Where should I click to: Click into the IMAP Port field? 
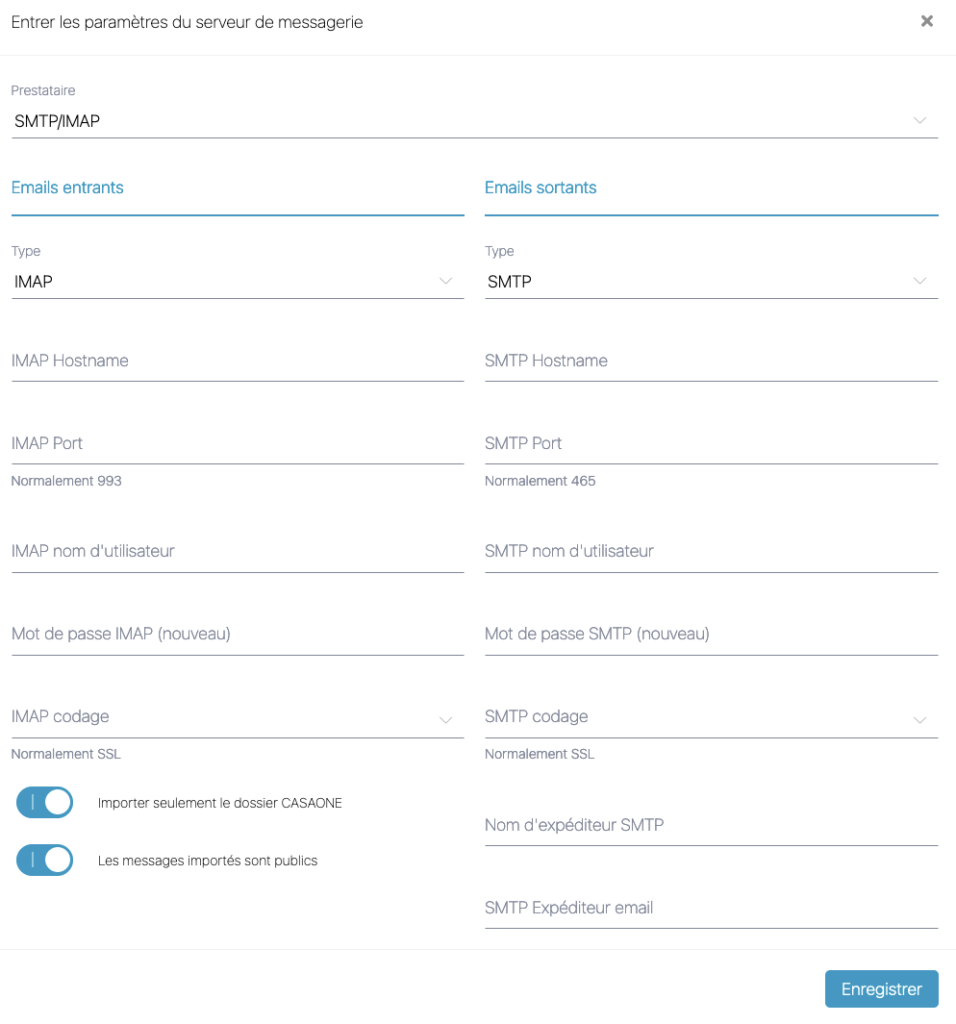pyautogui.click(x=237, y=444)
